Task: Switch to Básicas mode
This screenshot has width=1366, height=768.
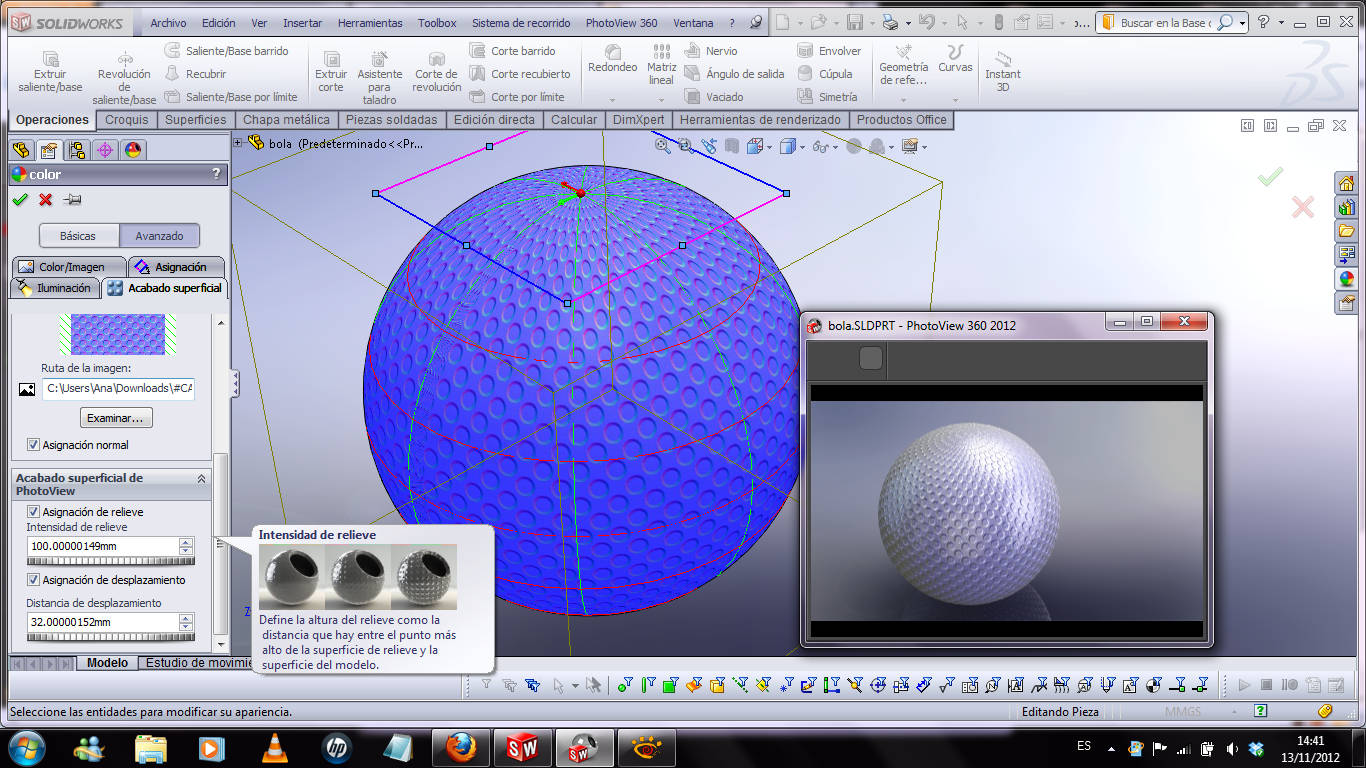Action: pos(78,236)
